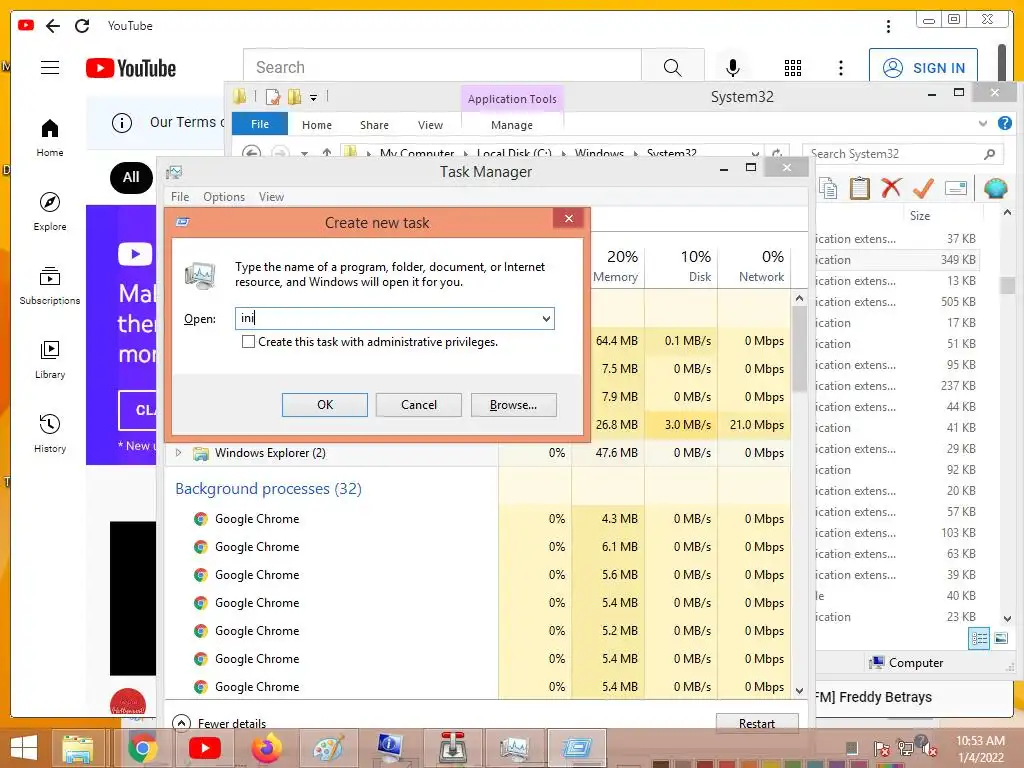The height and width of the screenshot is (768, 1024).
Task: Reload the YouTube page
Action: point(82,26)
